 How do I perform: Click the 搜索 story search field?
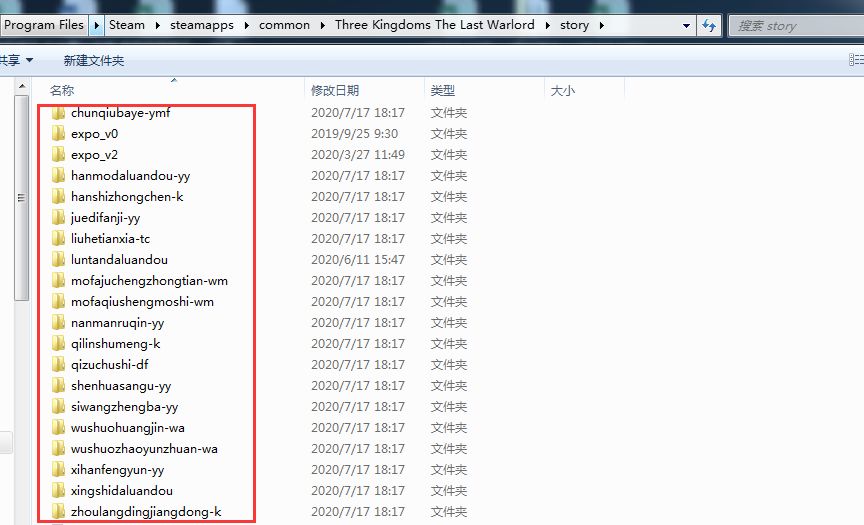(797, 26)
